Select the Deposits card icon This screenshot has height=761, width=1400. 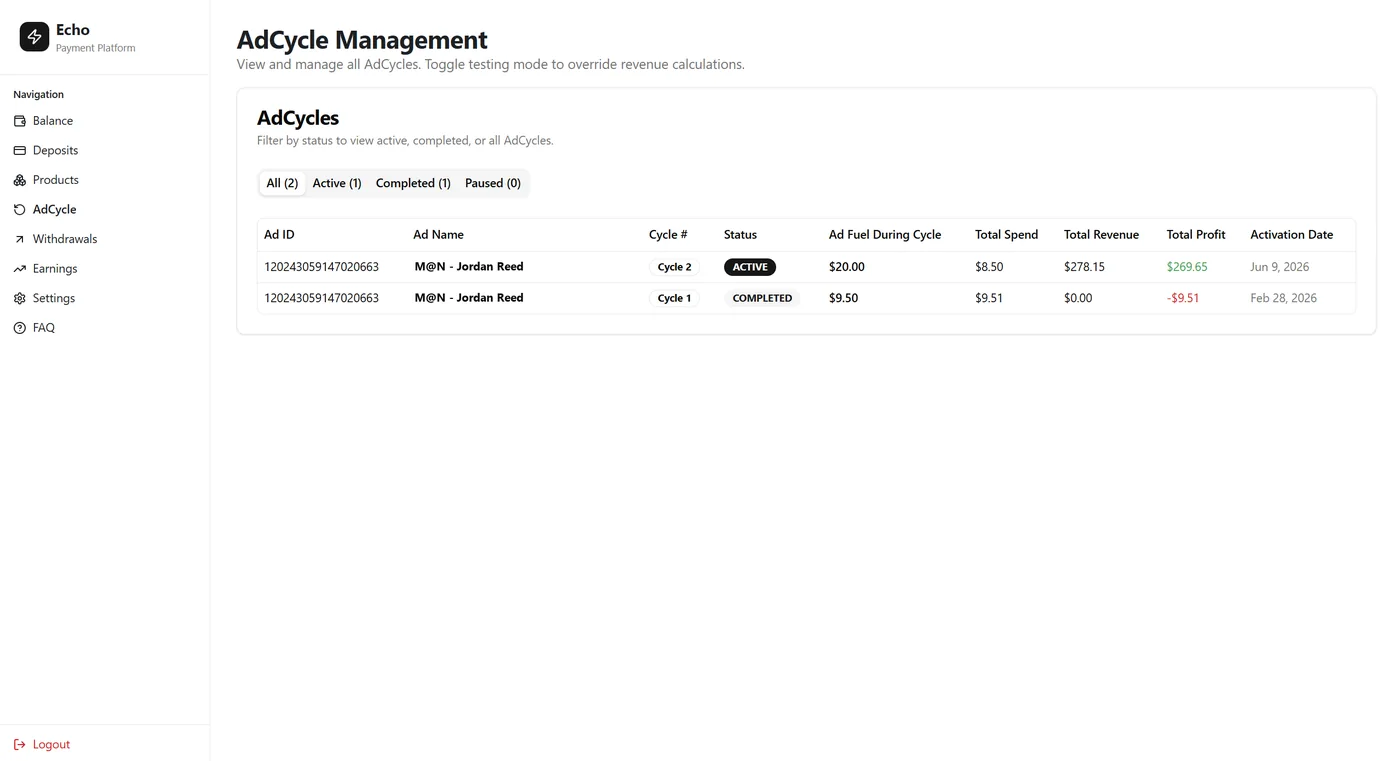tap(19, 150)
